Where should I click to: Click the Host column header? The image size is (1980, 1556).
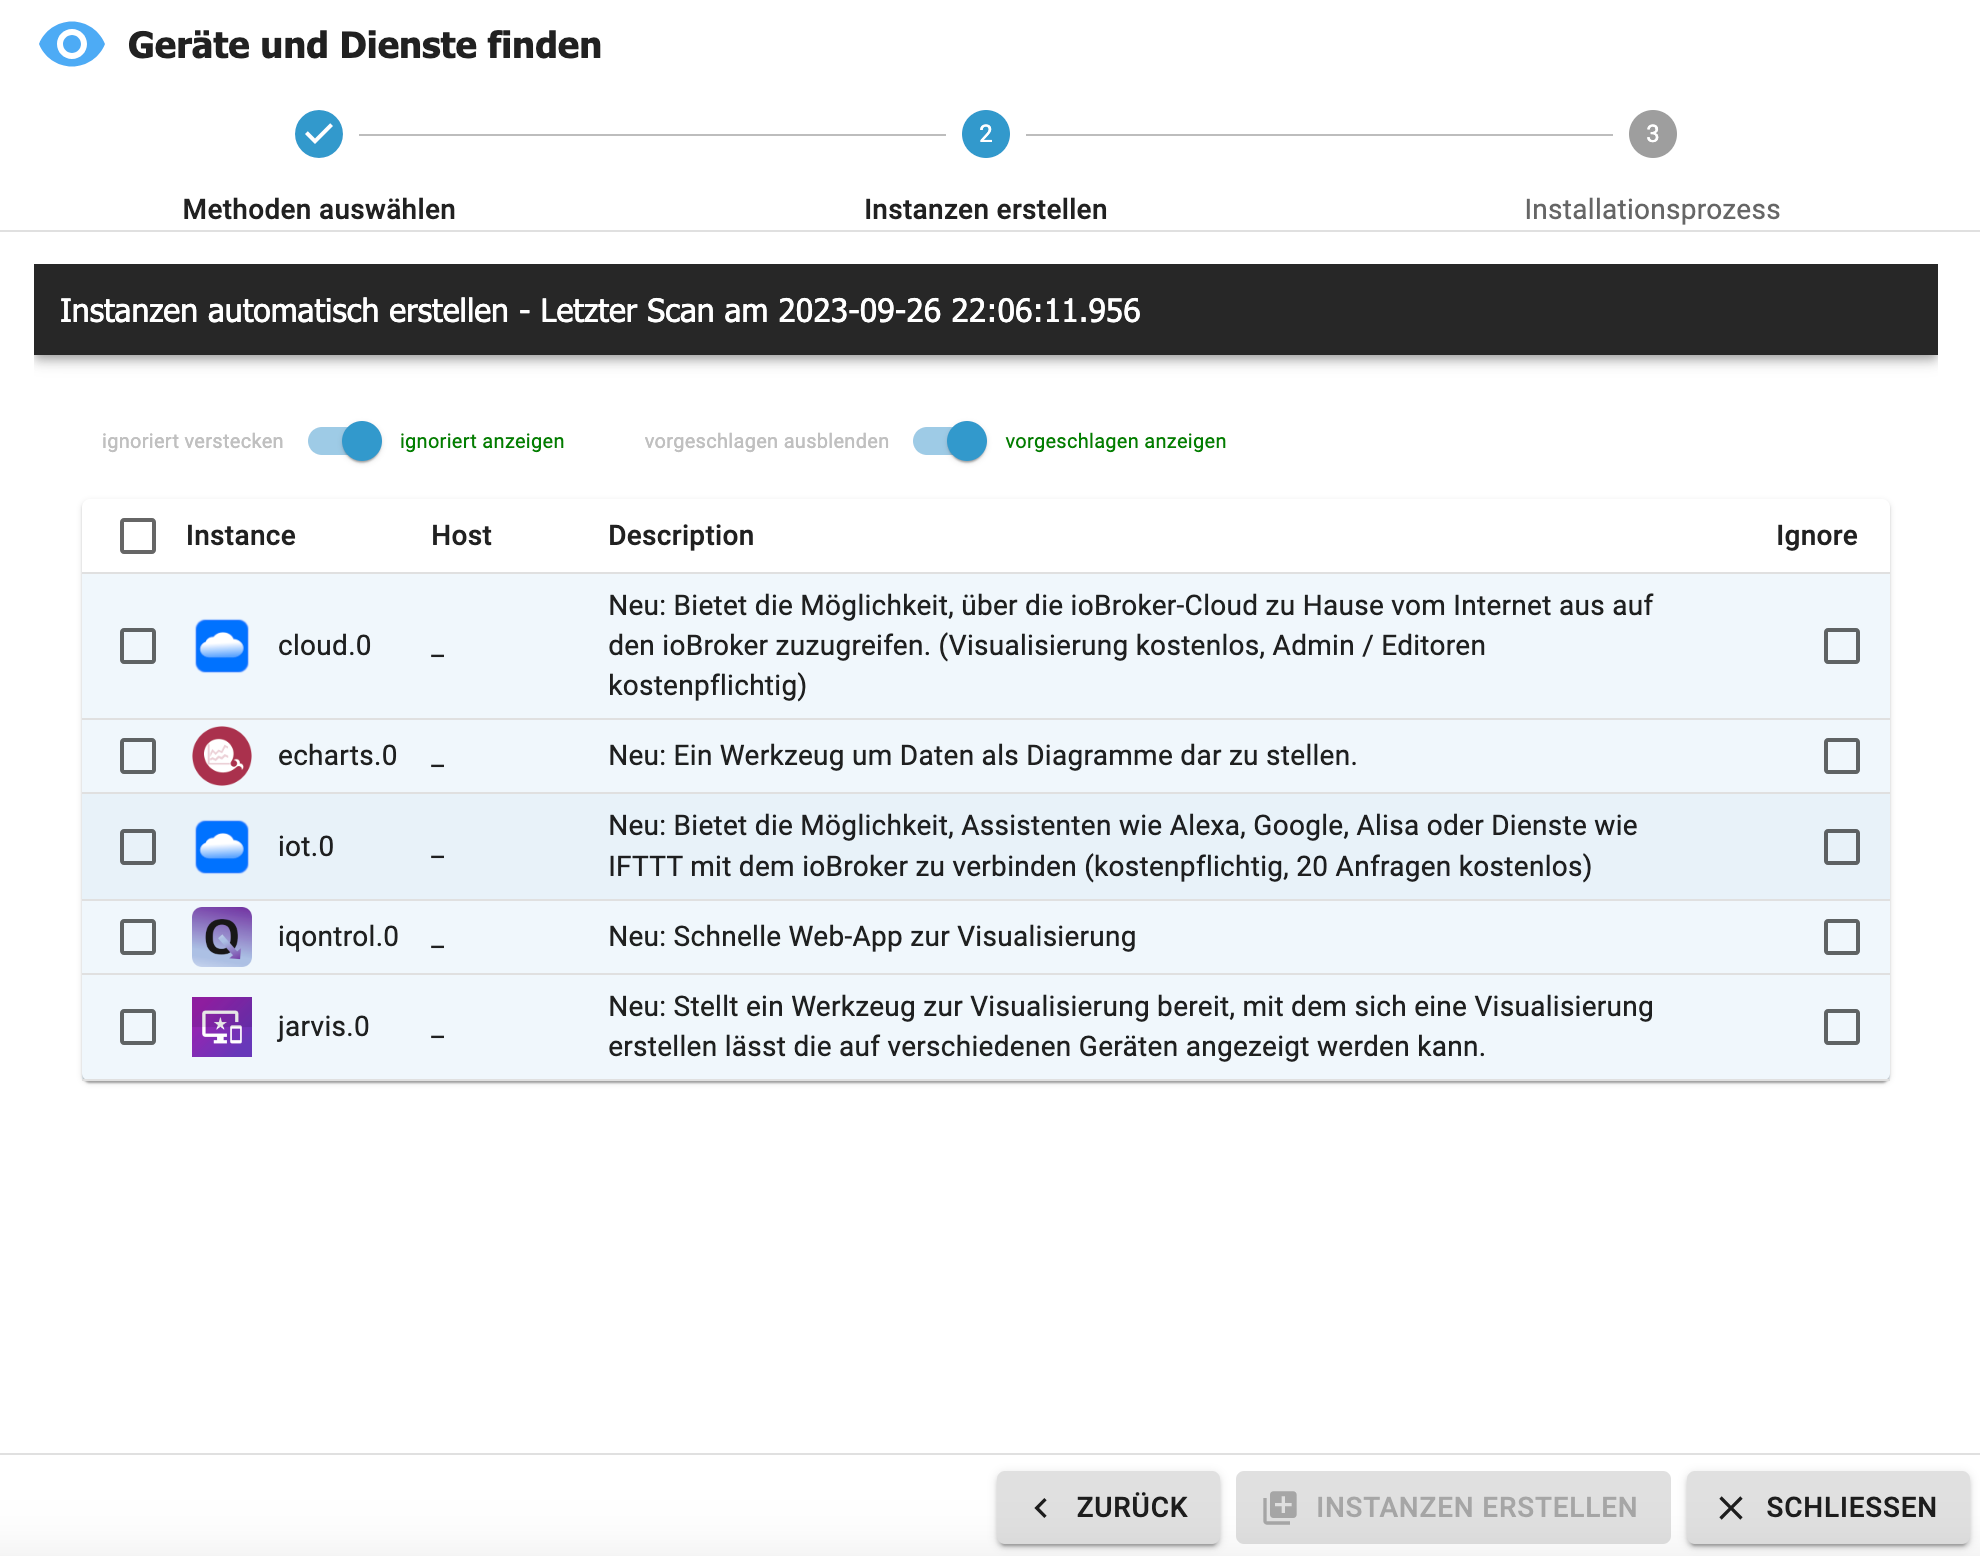click(x=461, y=536)
